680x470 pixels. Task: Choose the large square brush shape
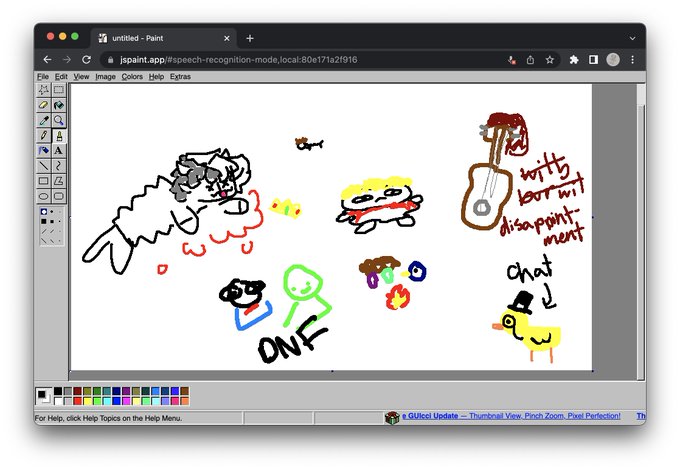point(44,222)
